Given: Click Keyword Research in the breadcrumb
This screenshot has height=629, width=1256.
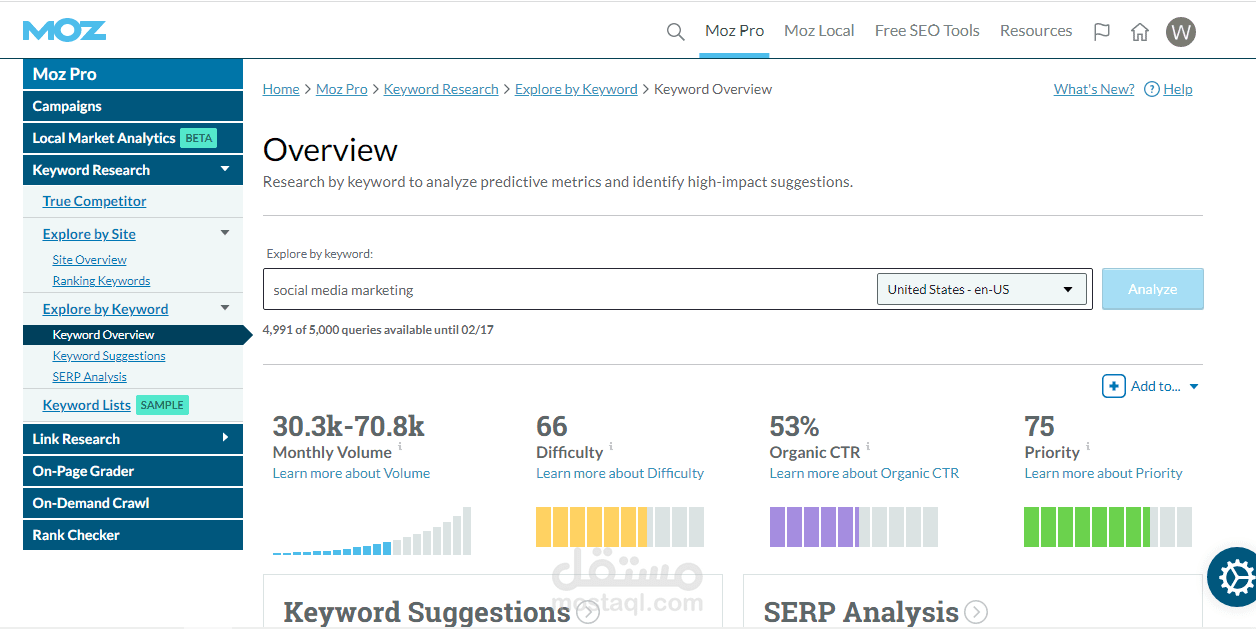Looking at the screenshot, I should [x=441, y=89].
